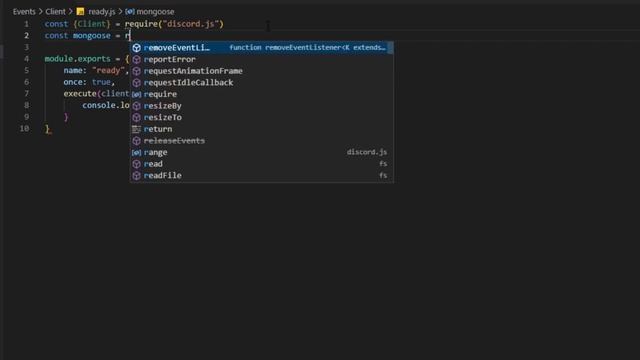Click line number 10 in gutter
640x360 pixels.
point(24,129)
